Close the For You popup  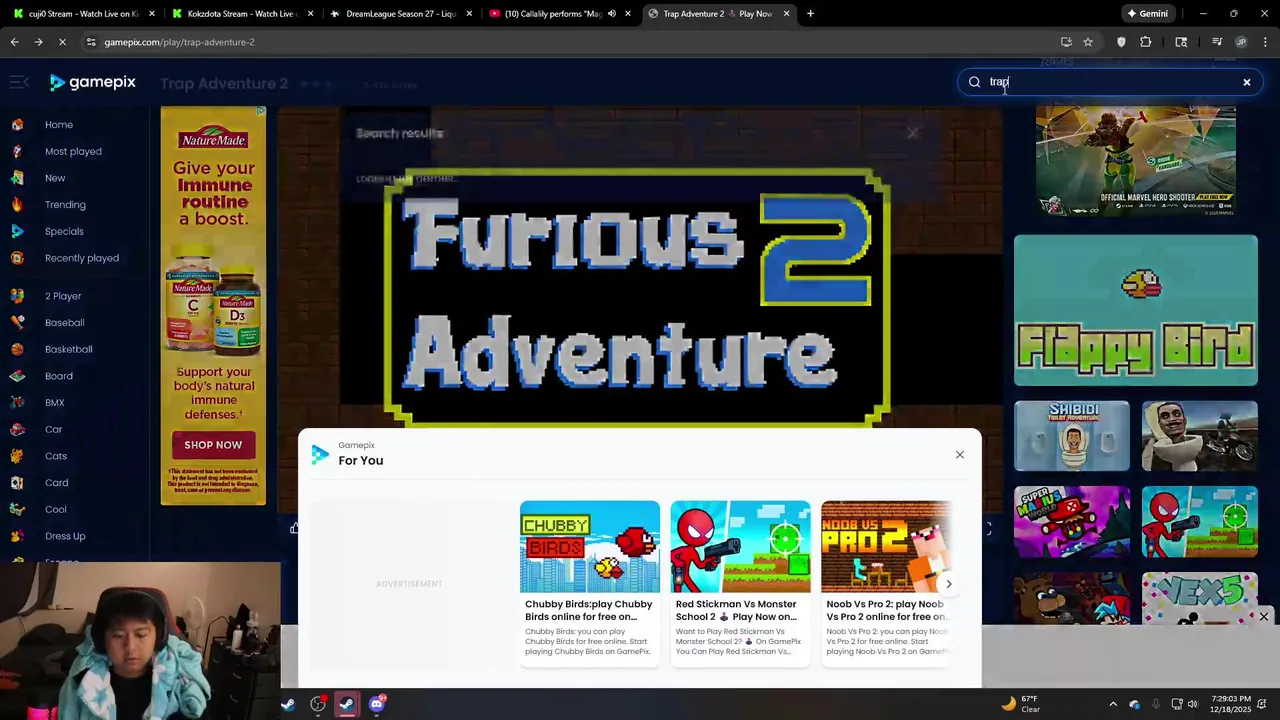click(960, 455)
